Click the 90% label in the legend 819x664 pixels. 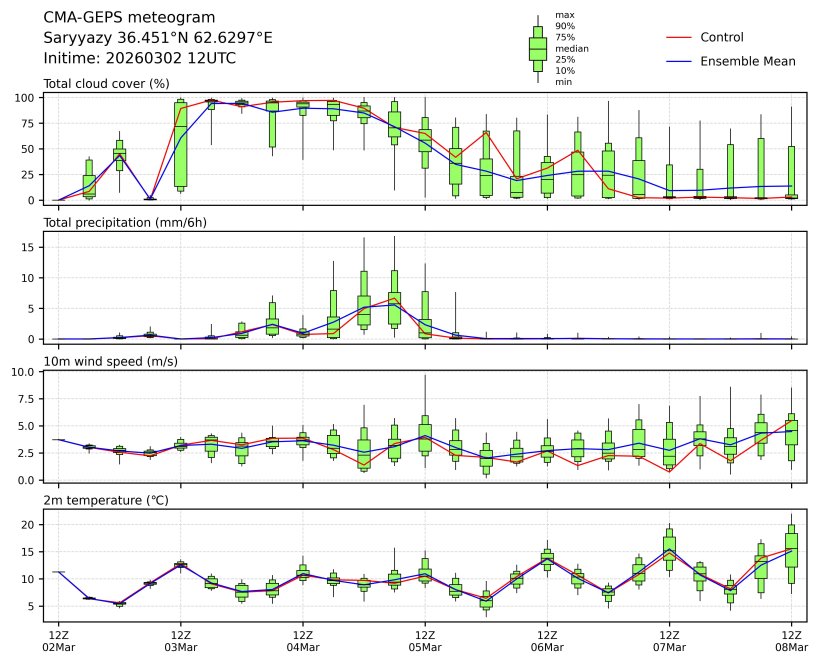tap(565, 26)
